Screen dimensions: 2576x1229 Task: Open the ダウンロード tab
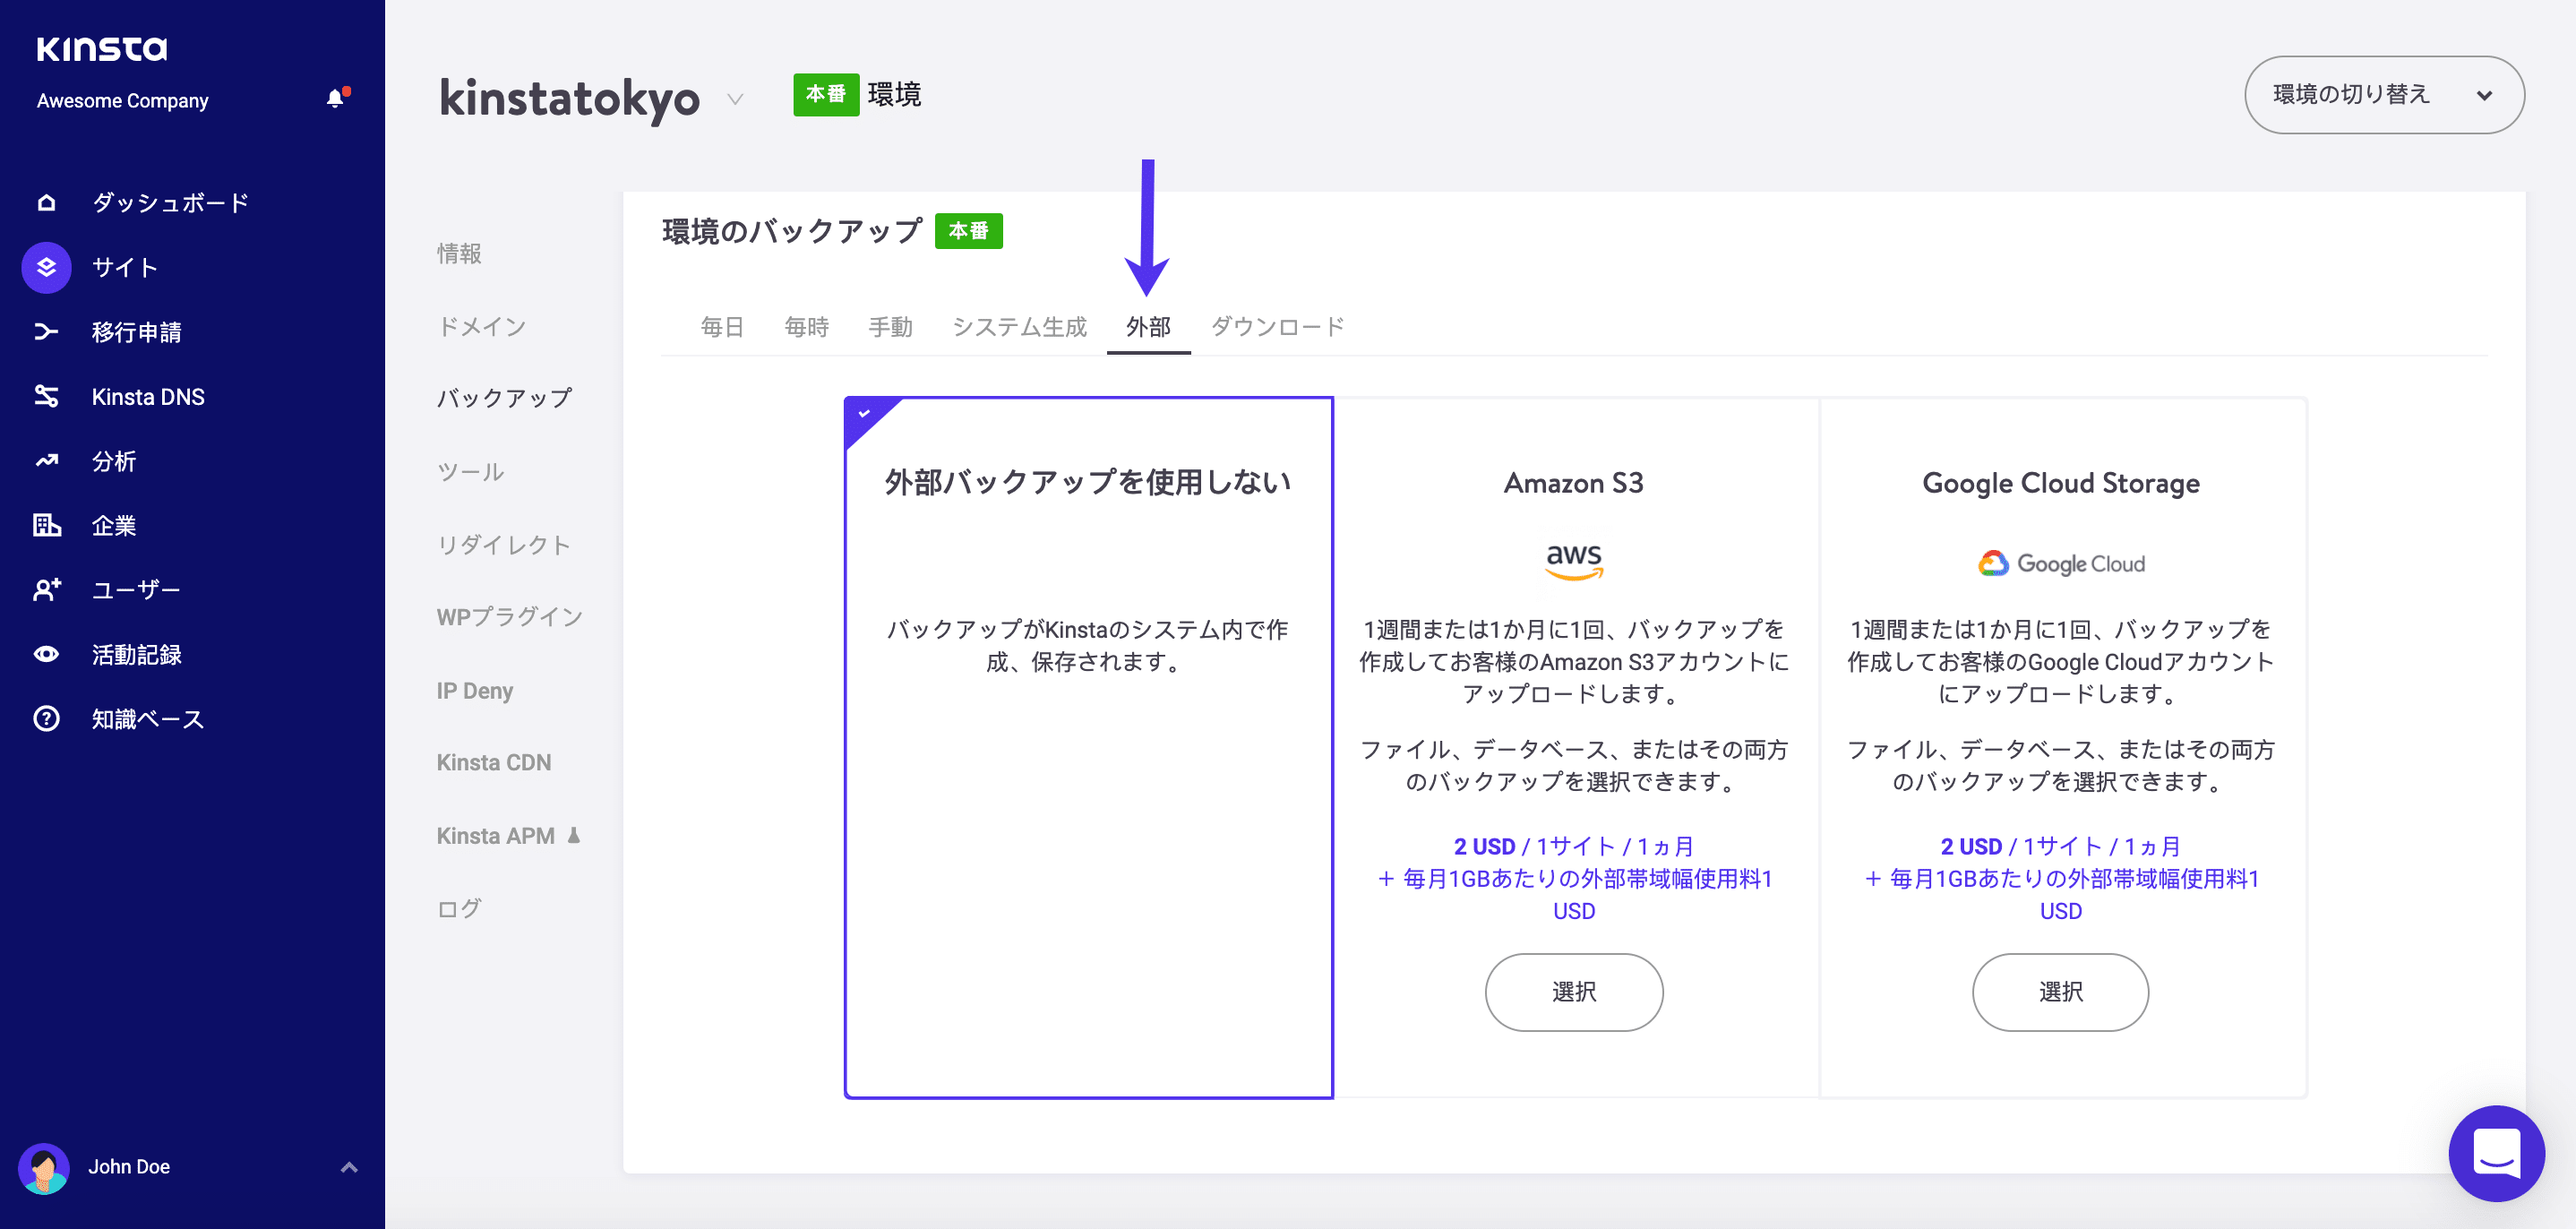(x=1277, y=326)
